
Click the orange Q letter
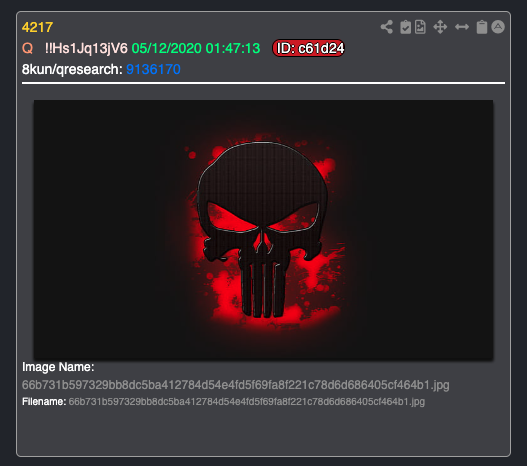coord(28,48)
